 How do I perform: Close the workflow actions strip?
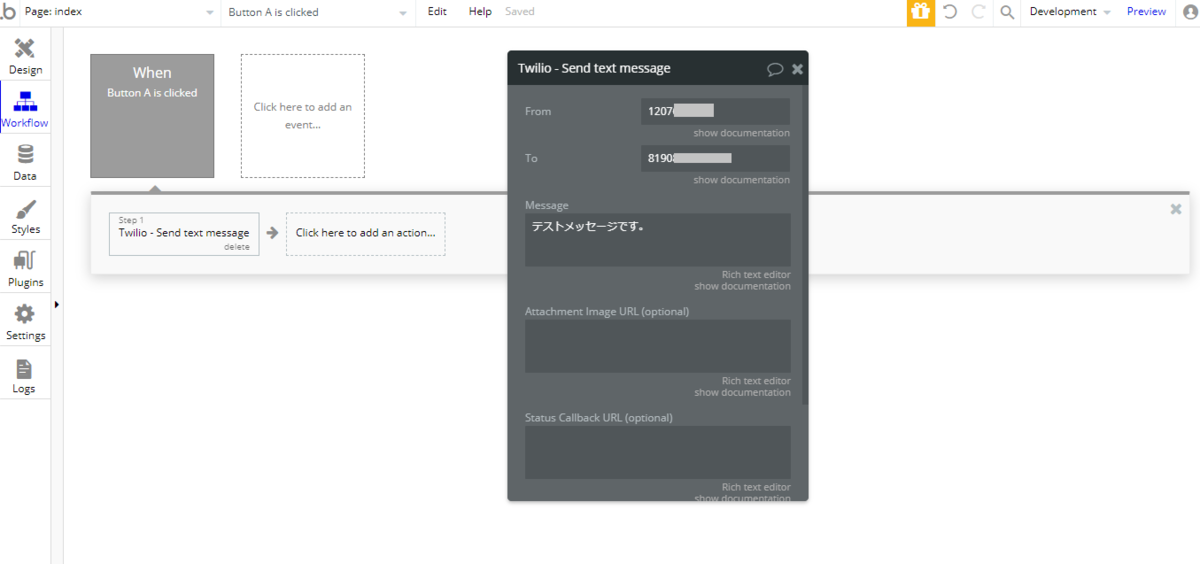pyautogui.click(x=1176, y=209)
